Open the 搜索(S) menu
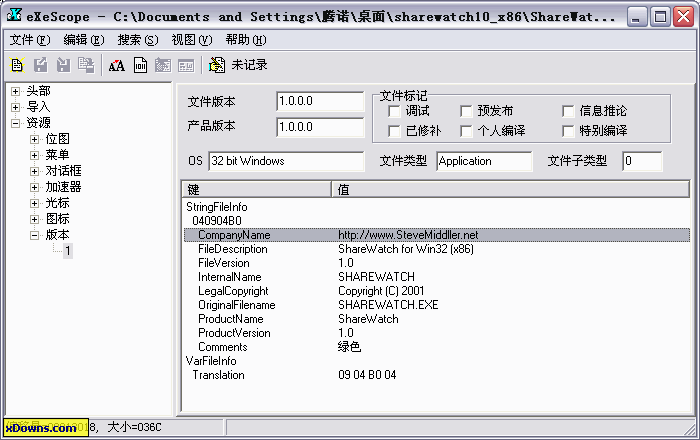The height and width of the screenshot is (440, 700). pos(138,40)
